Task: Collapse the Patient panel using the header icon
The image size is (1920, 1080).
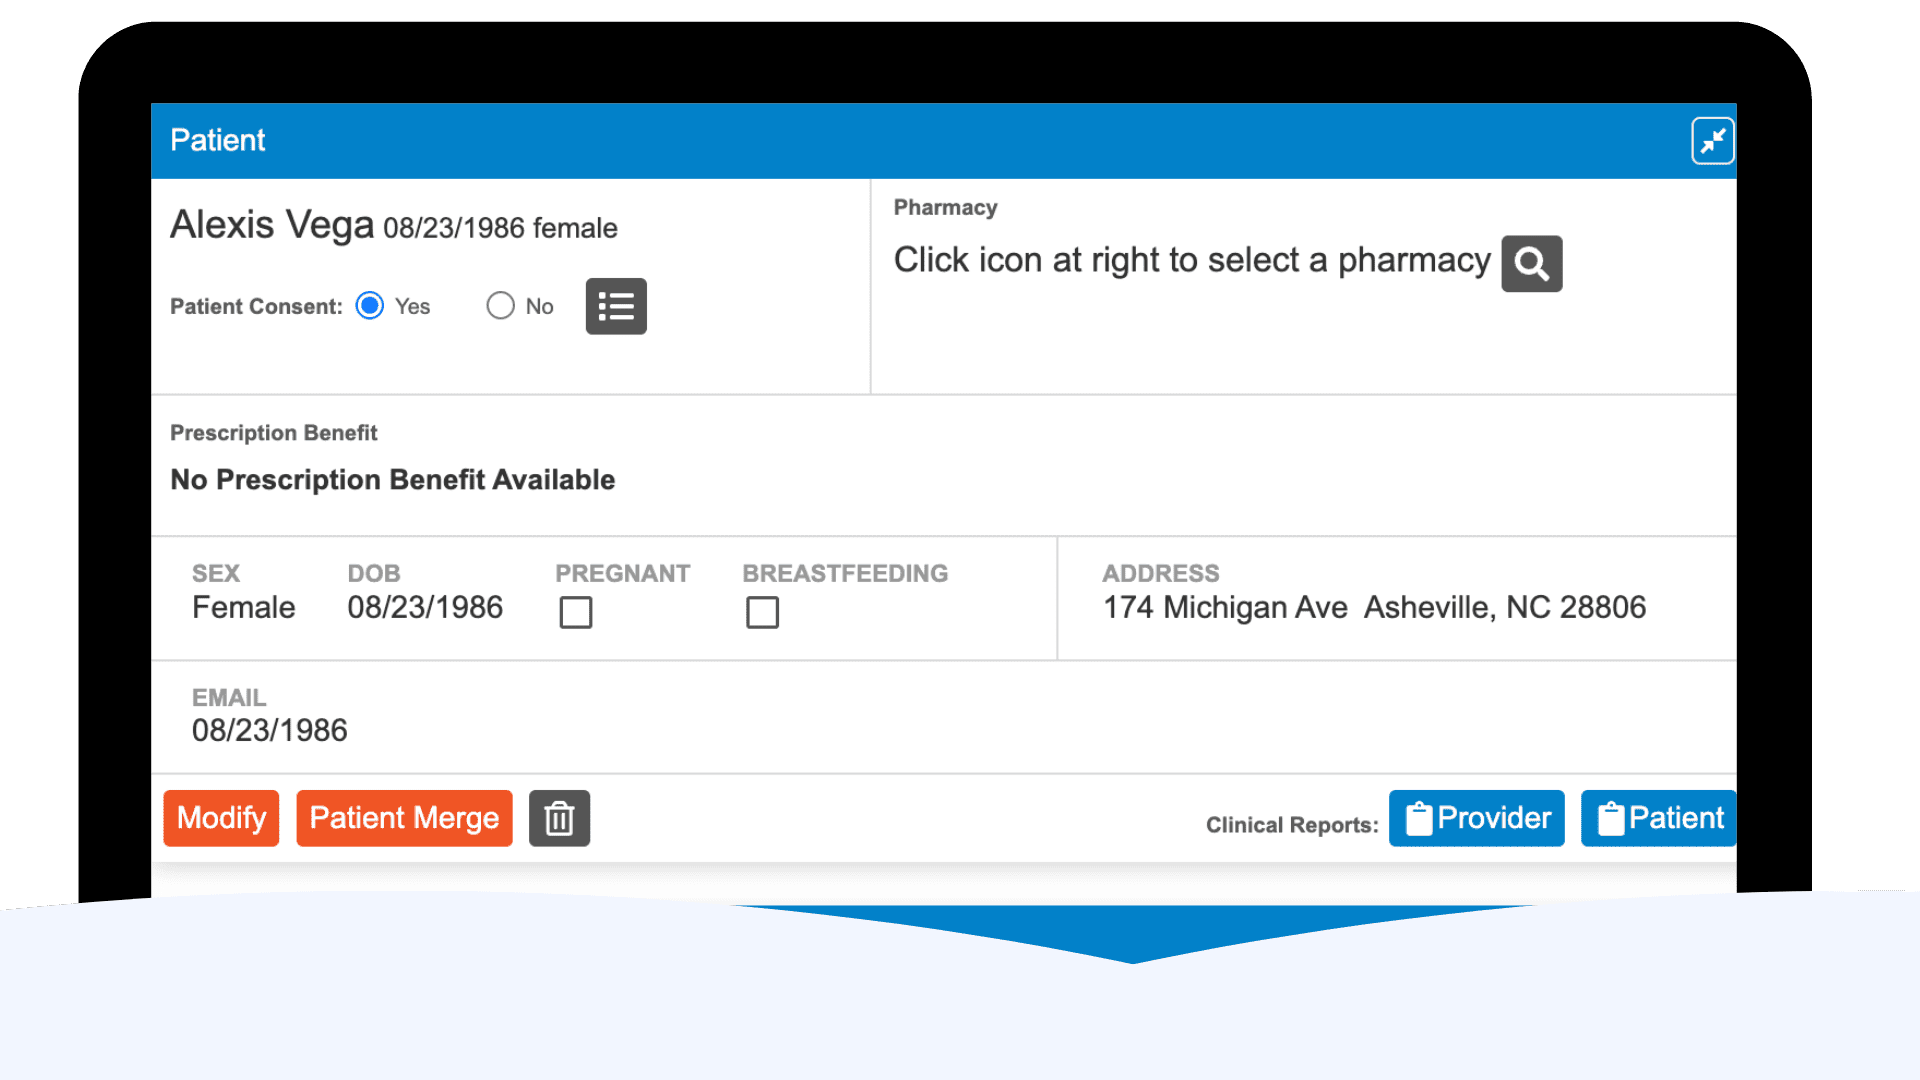Action: 1712,141
